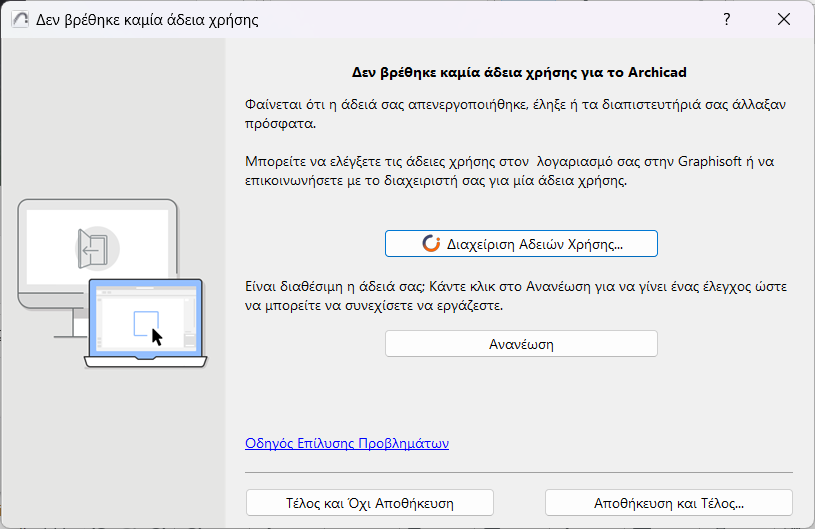
Task: Click the Ανανέωση refresh button
Action: pyautogui.click(x=521, y=344)
